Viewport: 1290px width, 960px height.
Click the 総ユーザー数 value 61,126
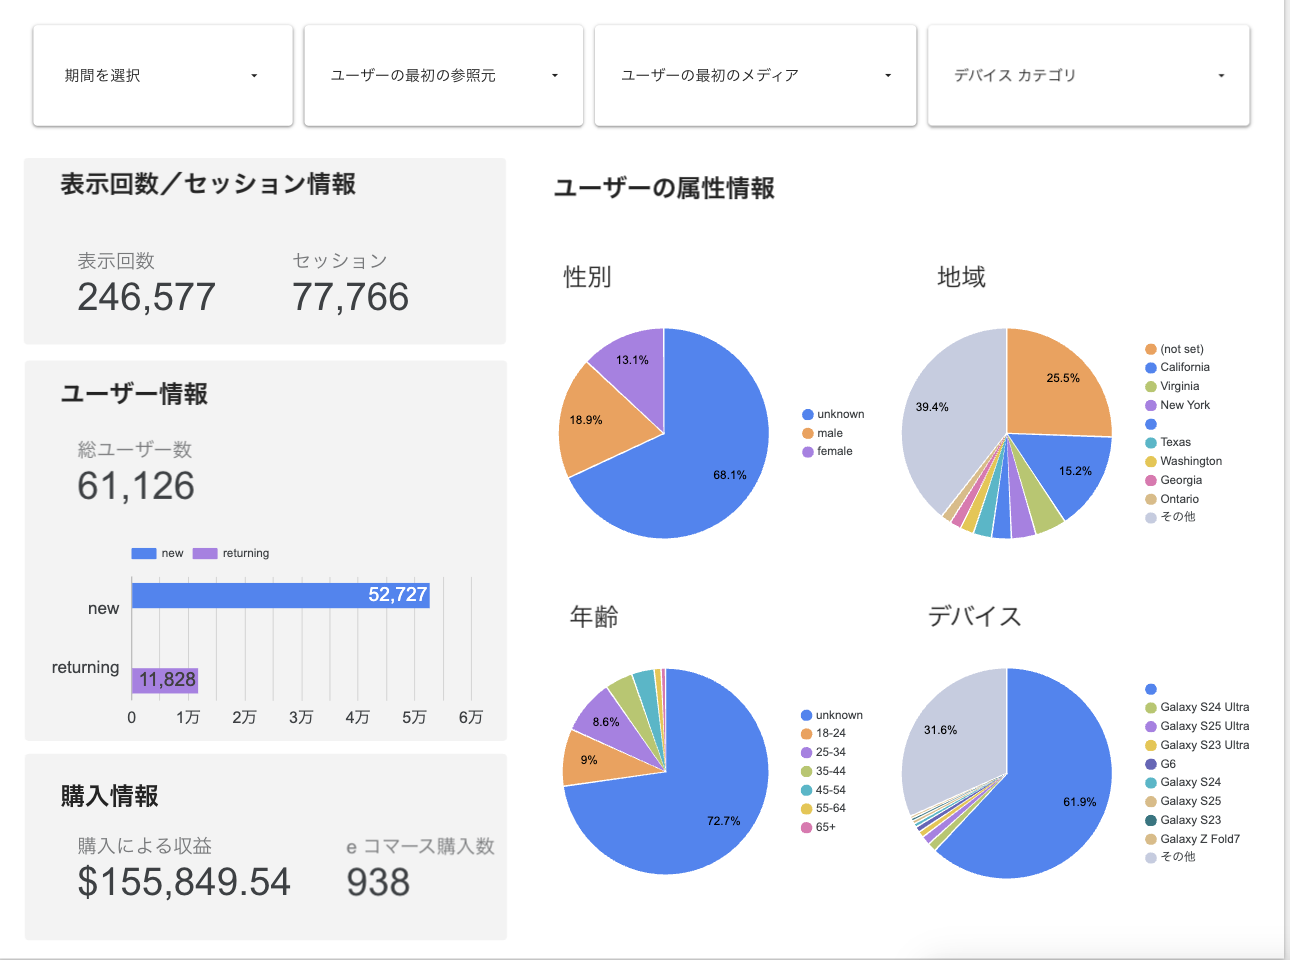(136, 486)
